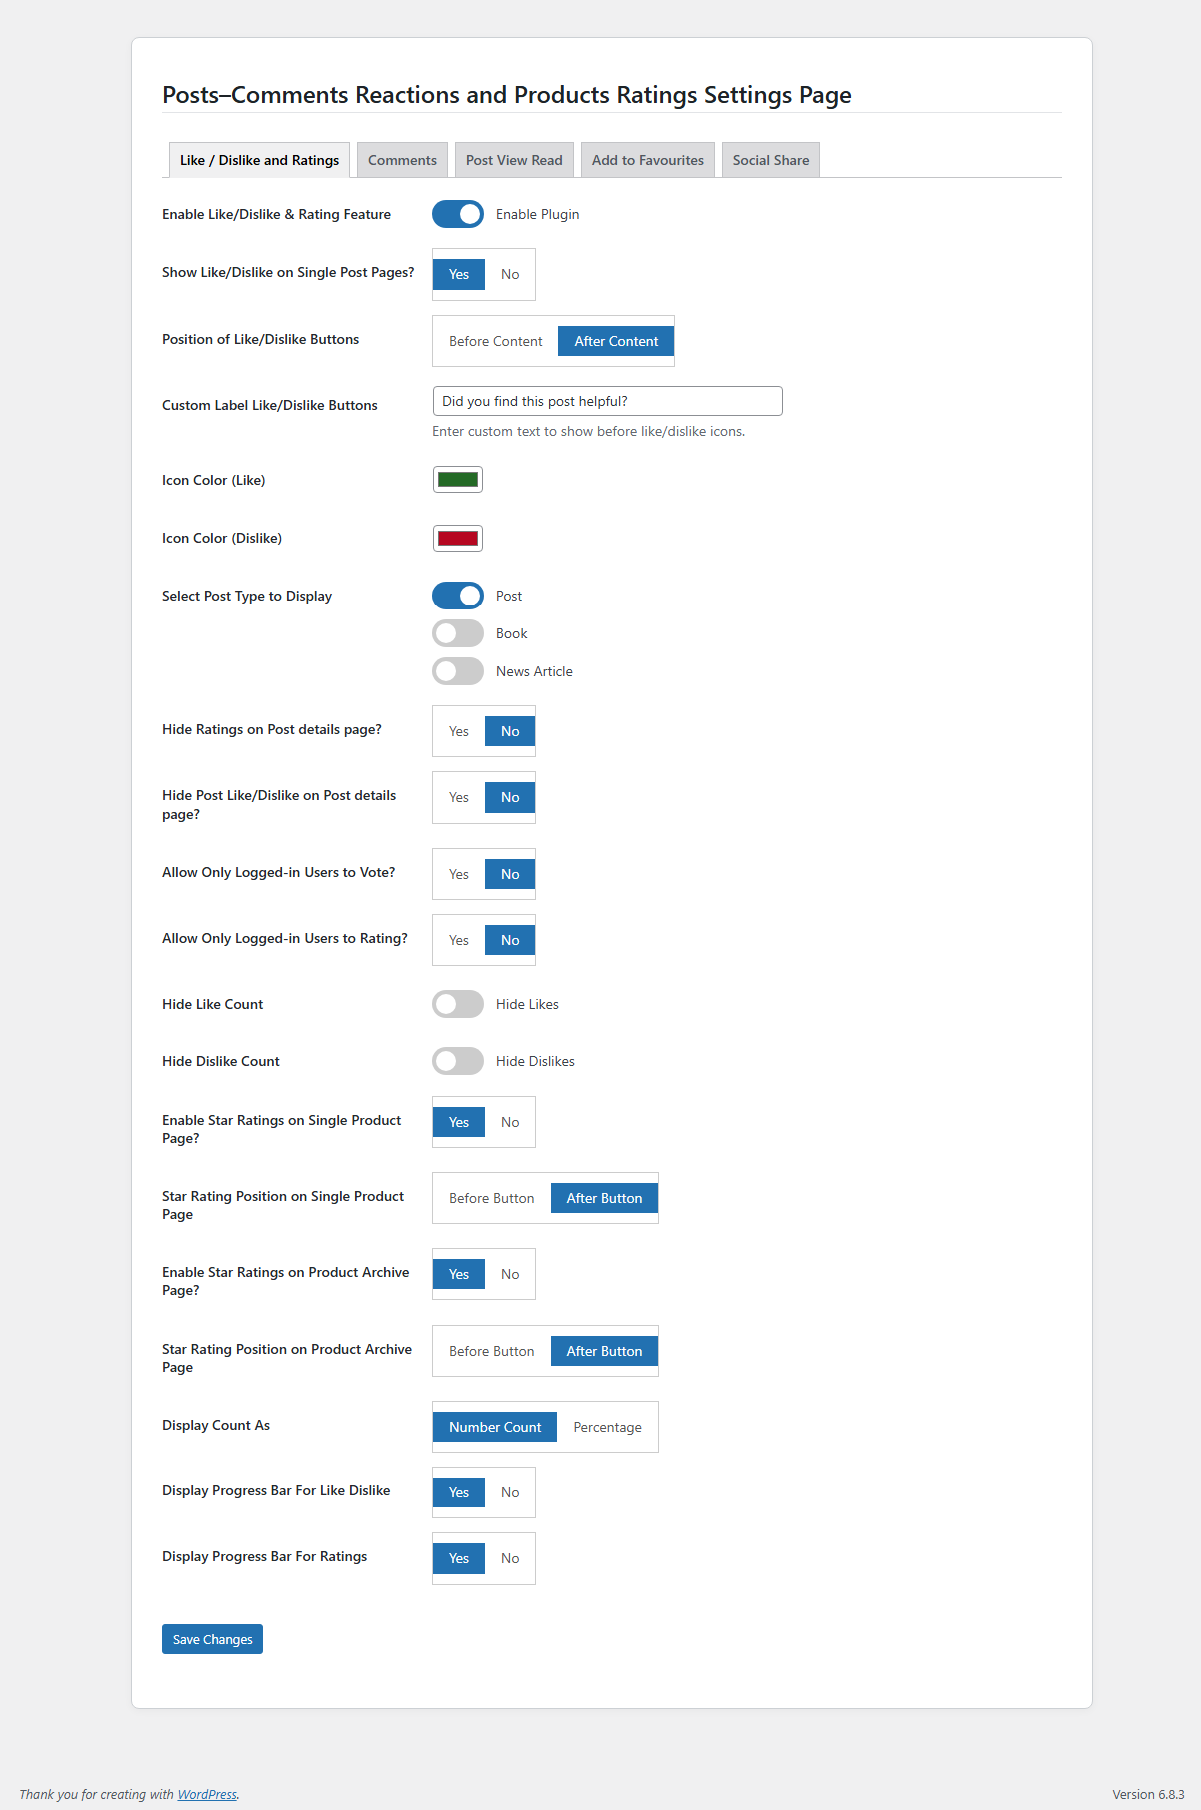Enable the Book post type toggle

pyautogui.click(x=458, y=633)
